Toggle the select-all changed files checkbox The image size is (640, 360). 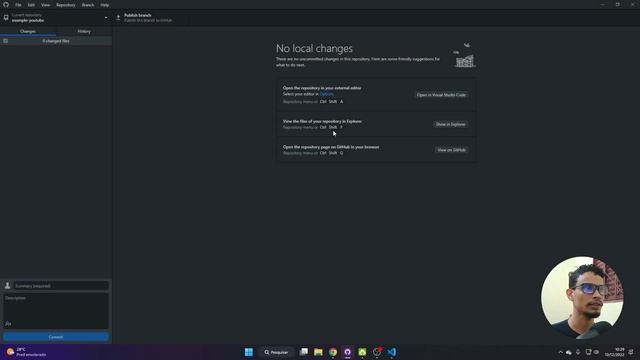pos(5,41)
